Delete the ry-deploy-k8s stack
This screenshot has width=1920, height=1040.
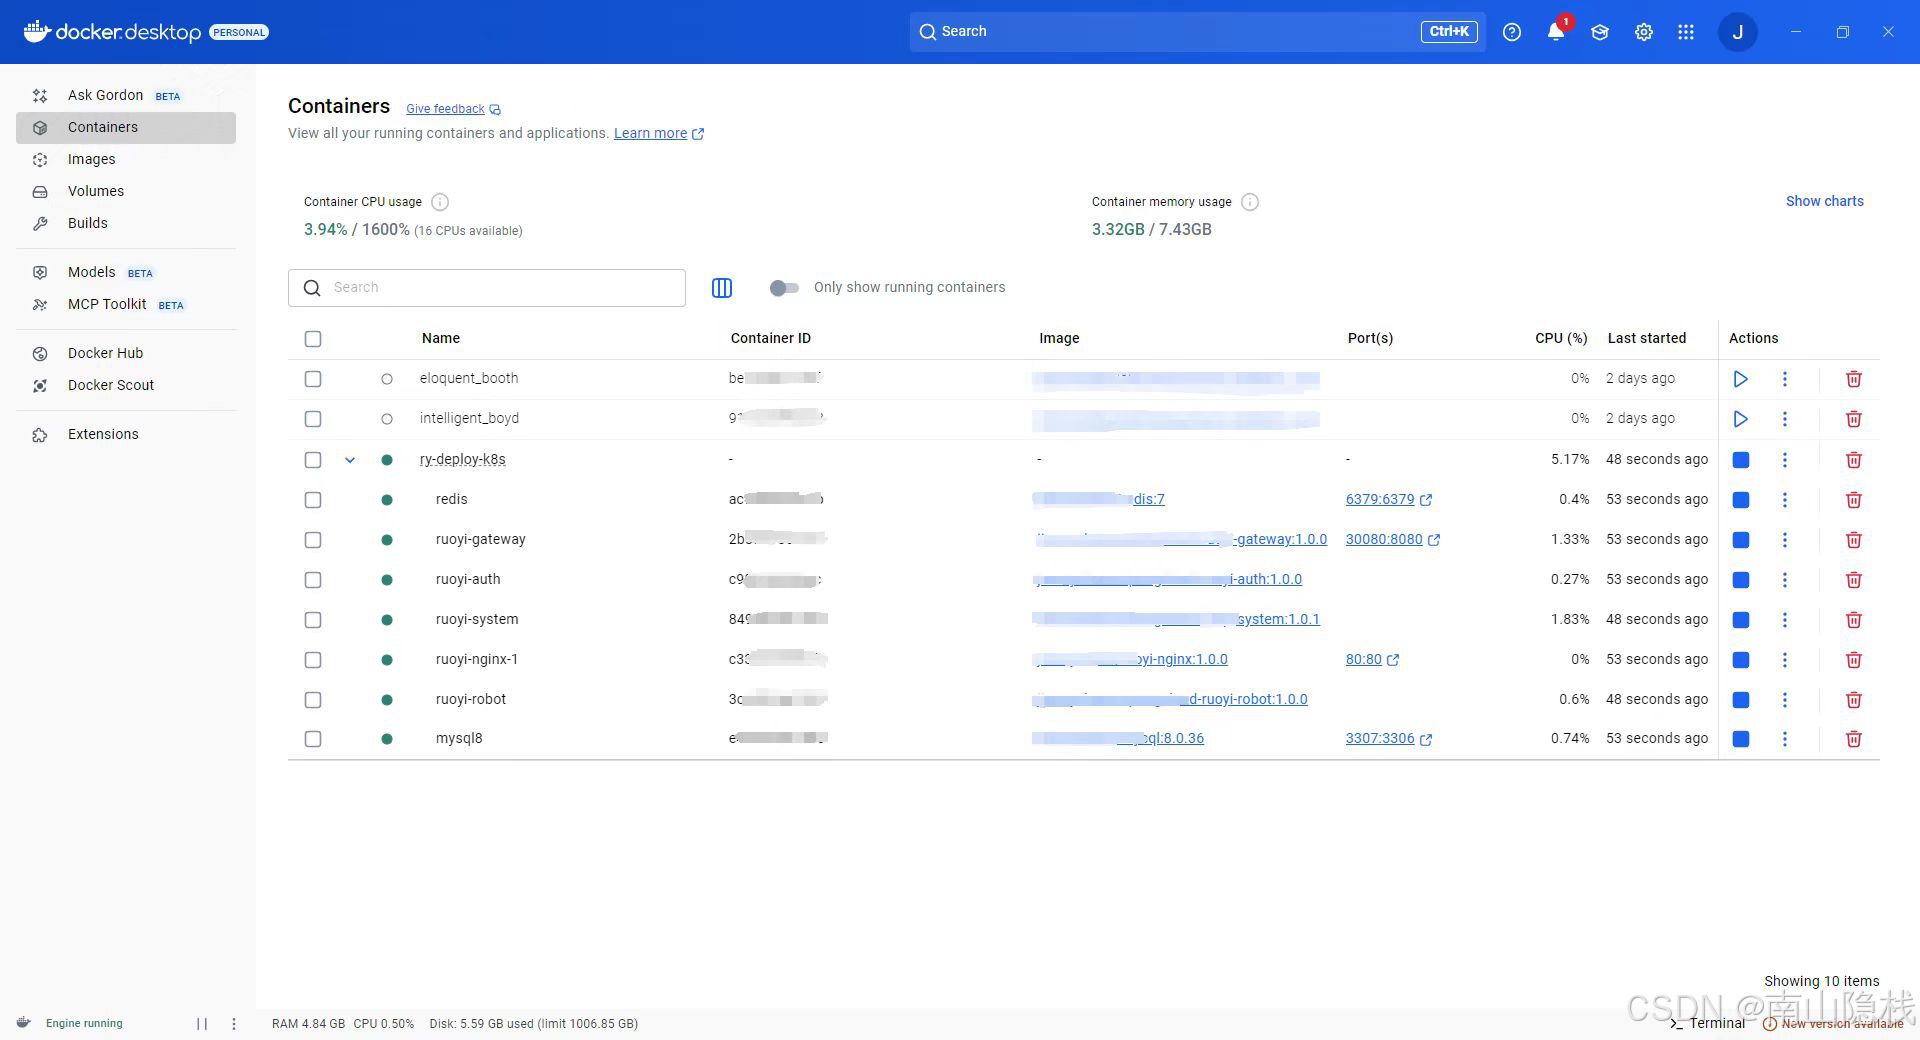pyautogui.click(x=1853, y=460)
